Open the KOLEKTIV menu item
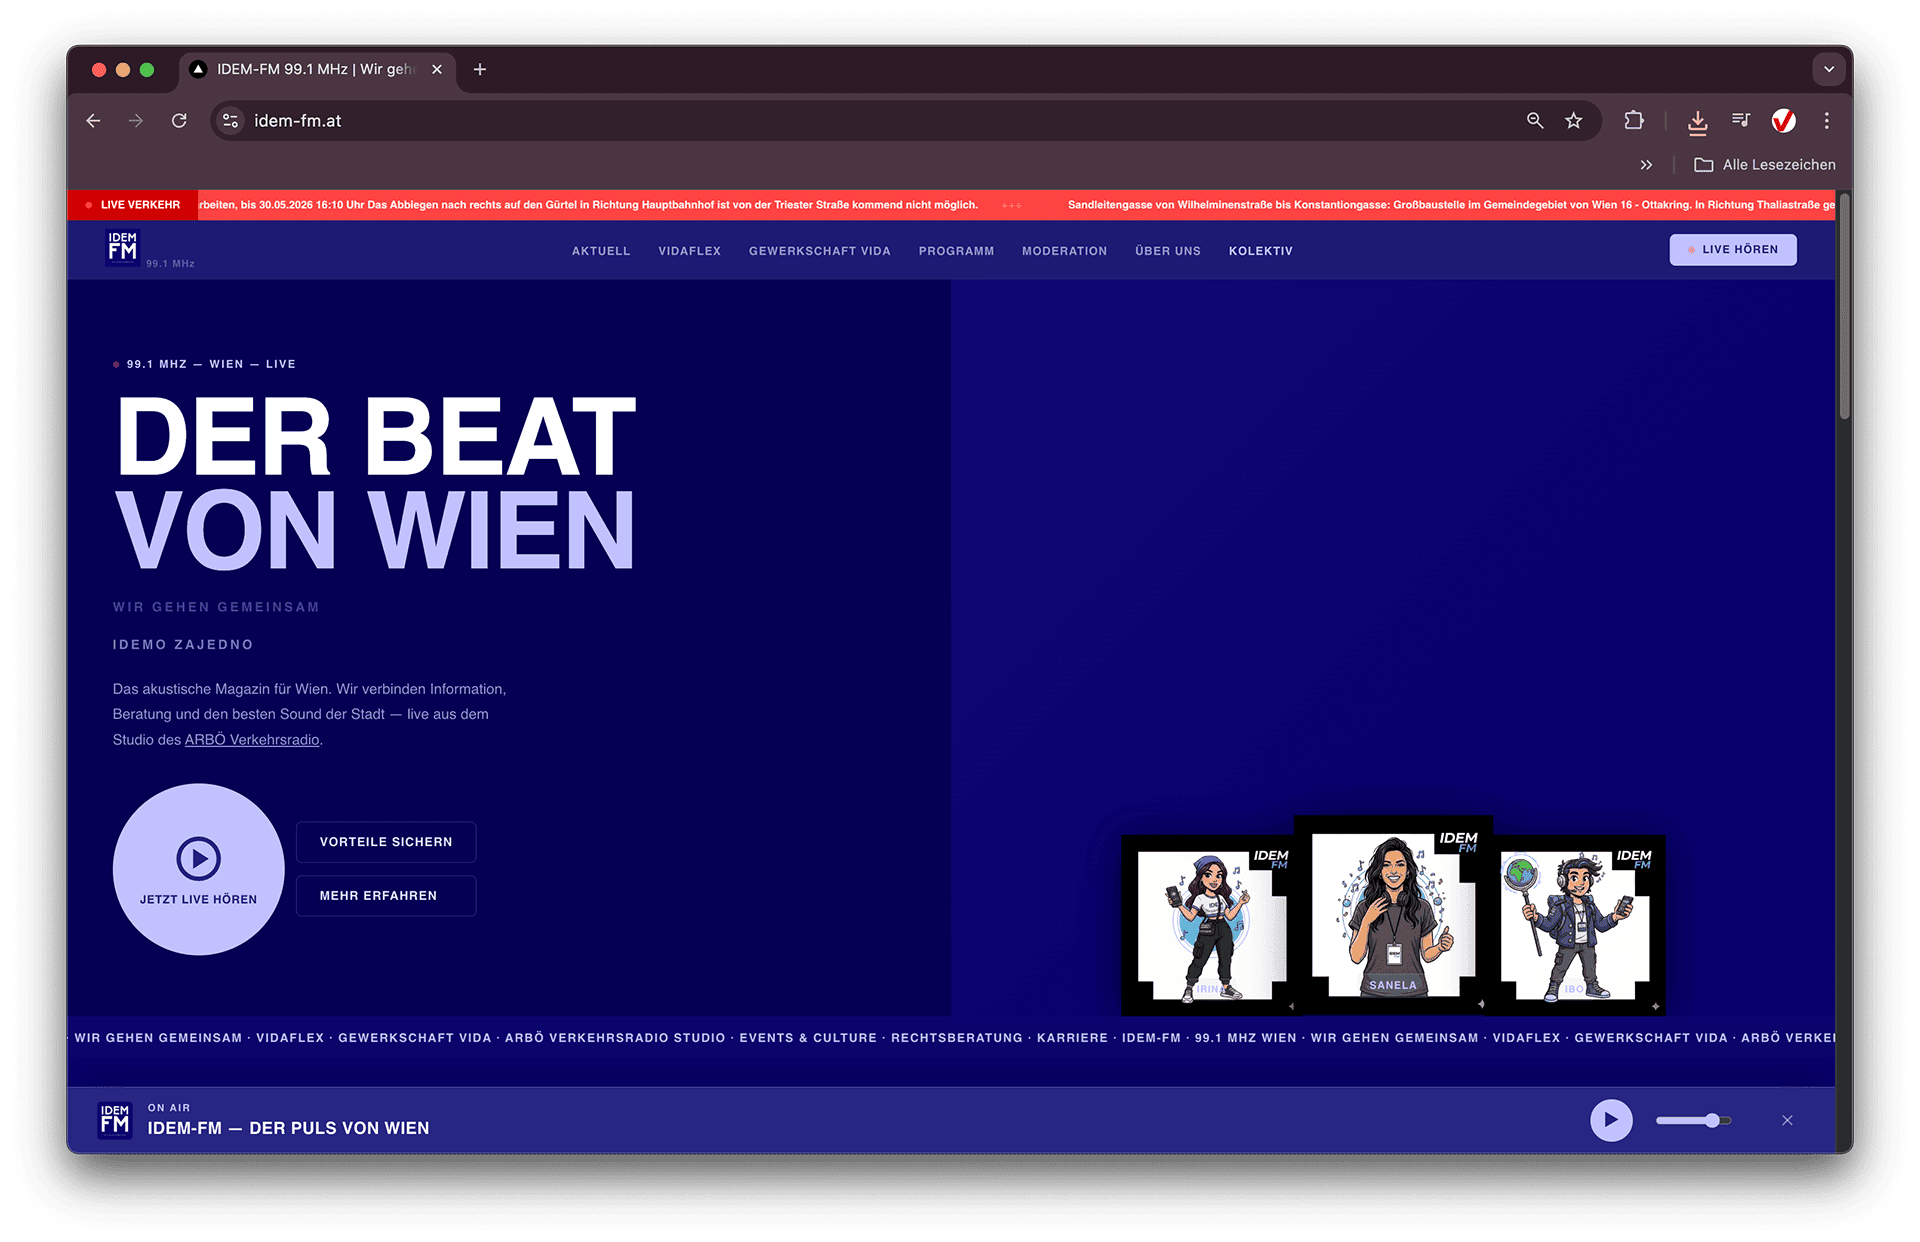 tap(1261, 251)
